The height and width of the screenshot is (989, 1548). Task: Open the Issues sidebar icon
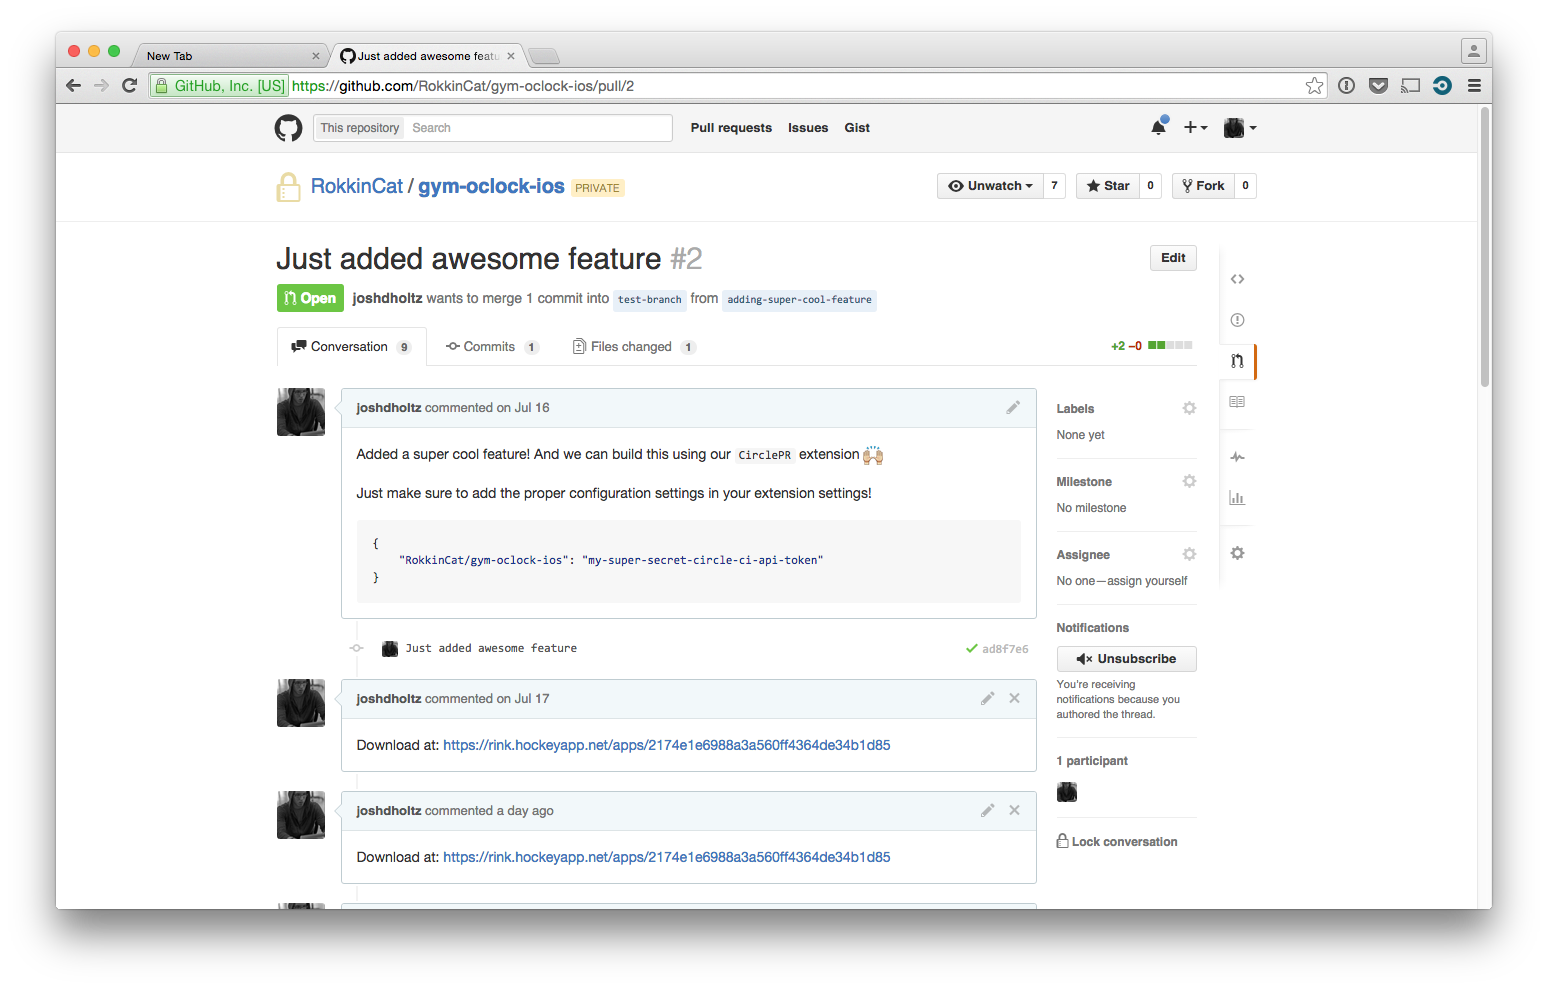[1237, 320]
